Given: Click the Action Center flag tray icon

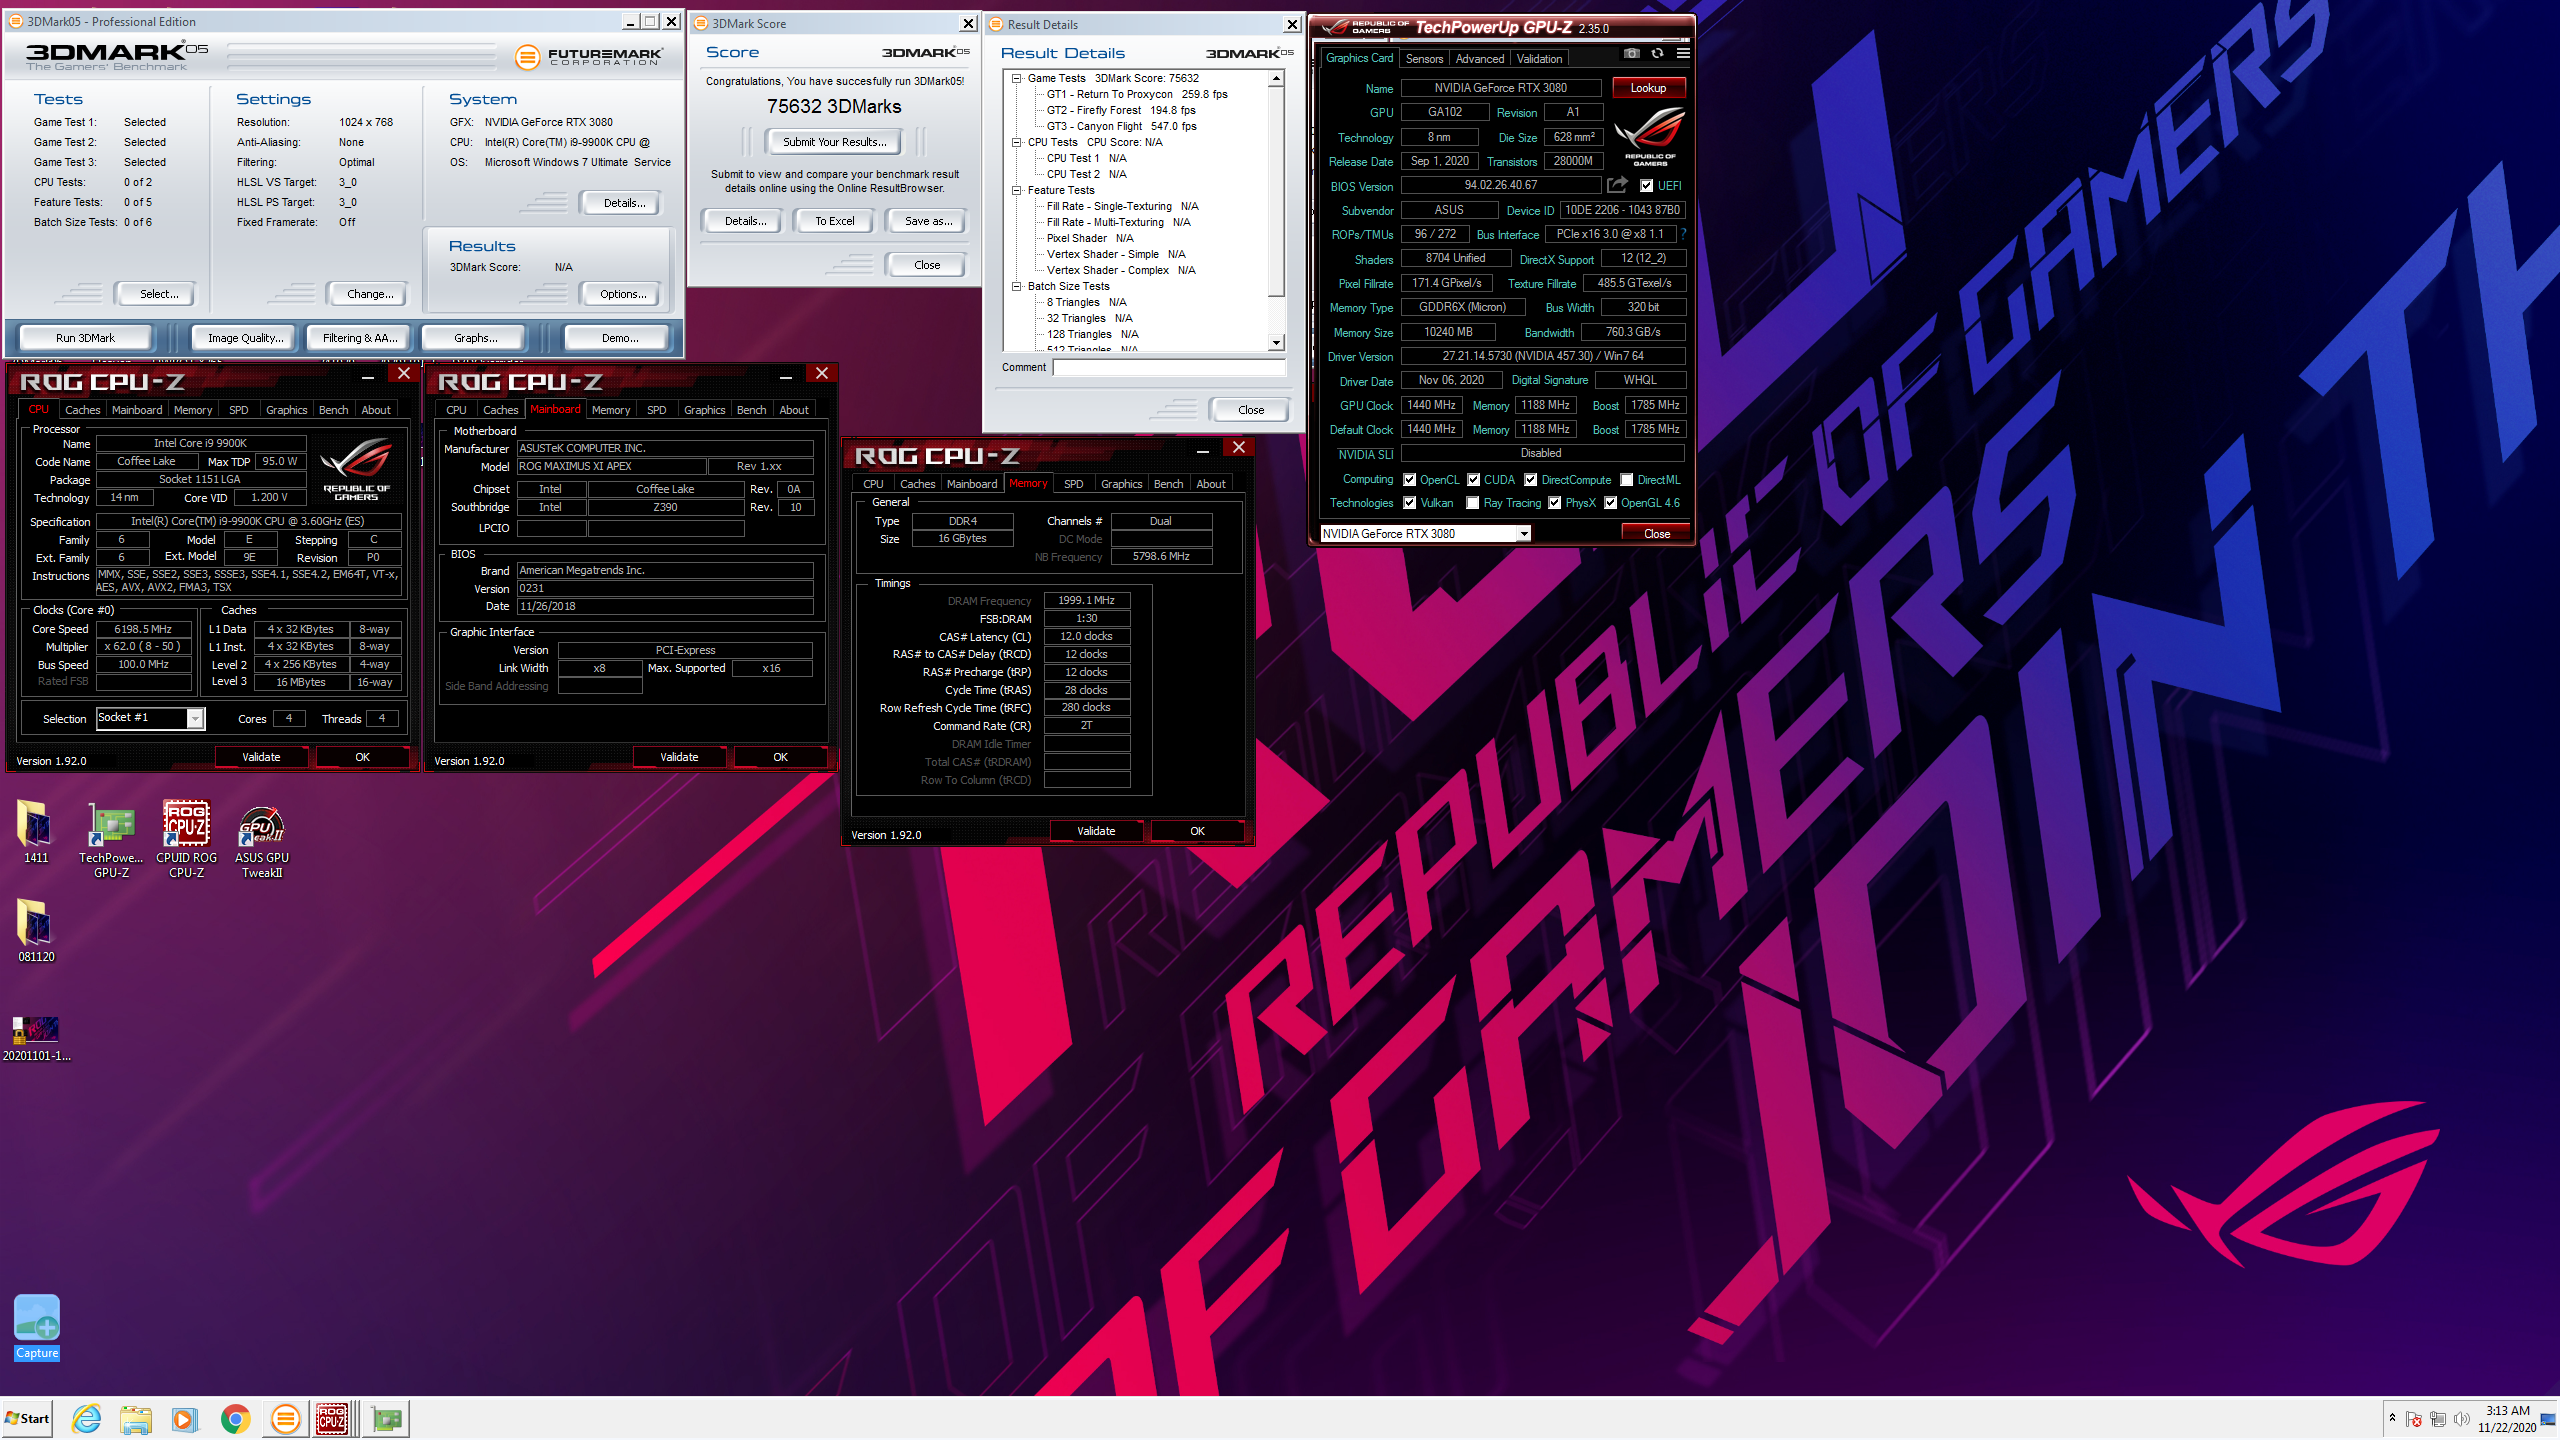Looking at the screenshot, I should pyautogui.click(x=2413, y=1419).
